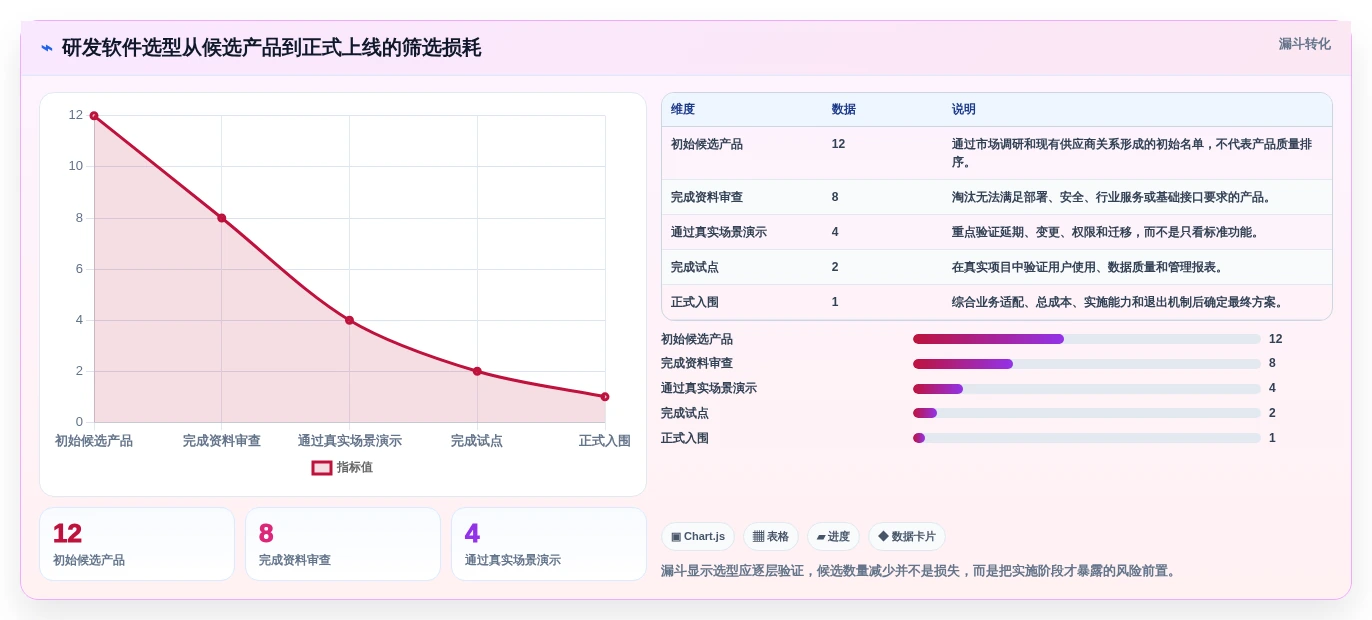Click the x-axis label 完成试点 on the chart
The width and height of the screenshot is (1372, 620).
477,441
